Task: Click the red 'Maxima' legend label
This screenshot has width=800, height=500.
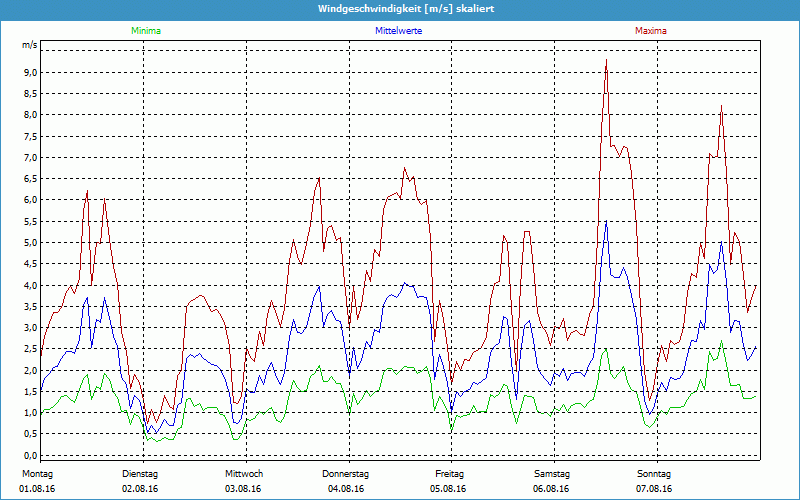Action: point(651,31)
